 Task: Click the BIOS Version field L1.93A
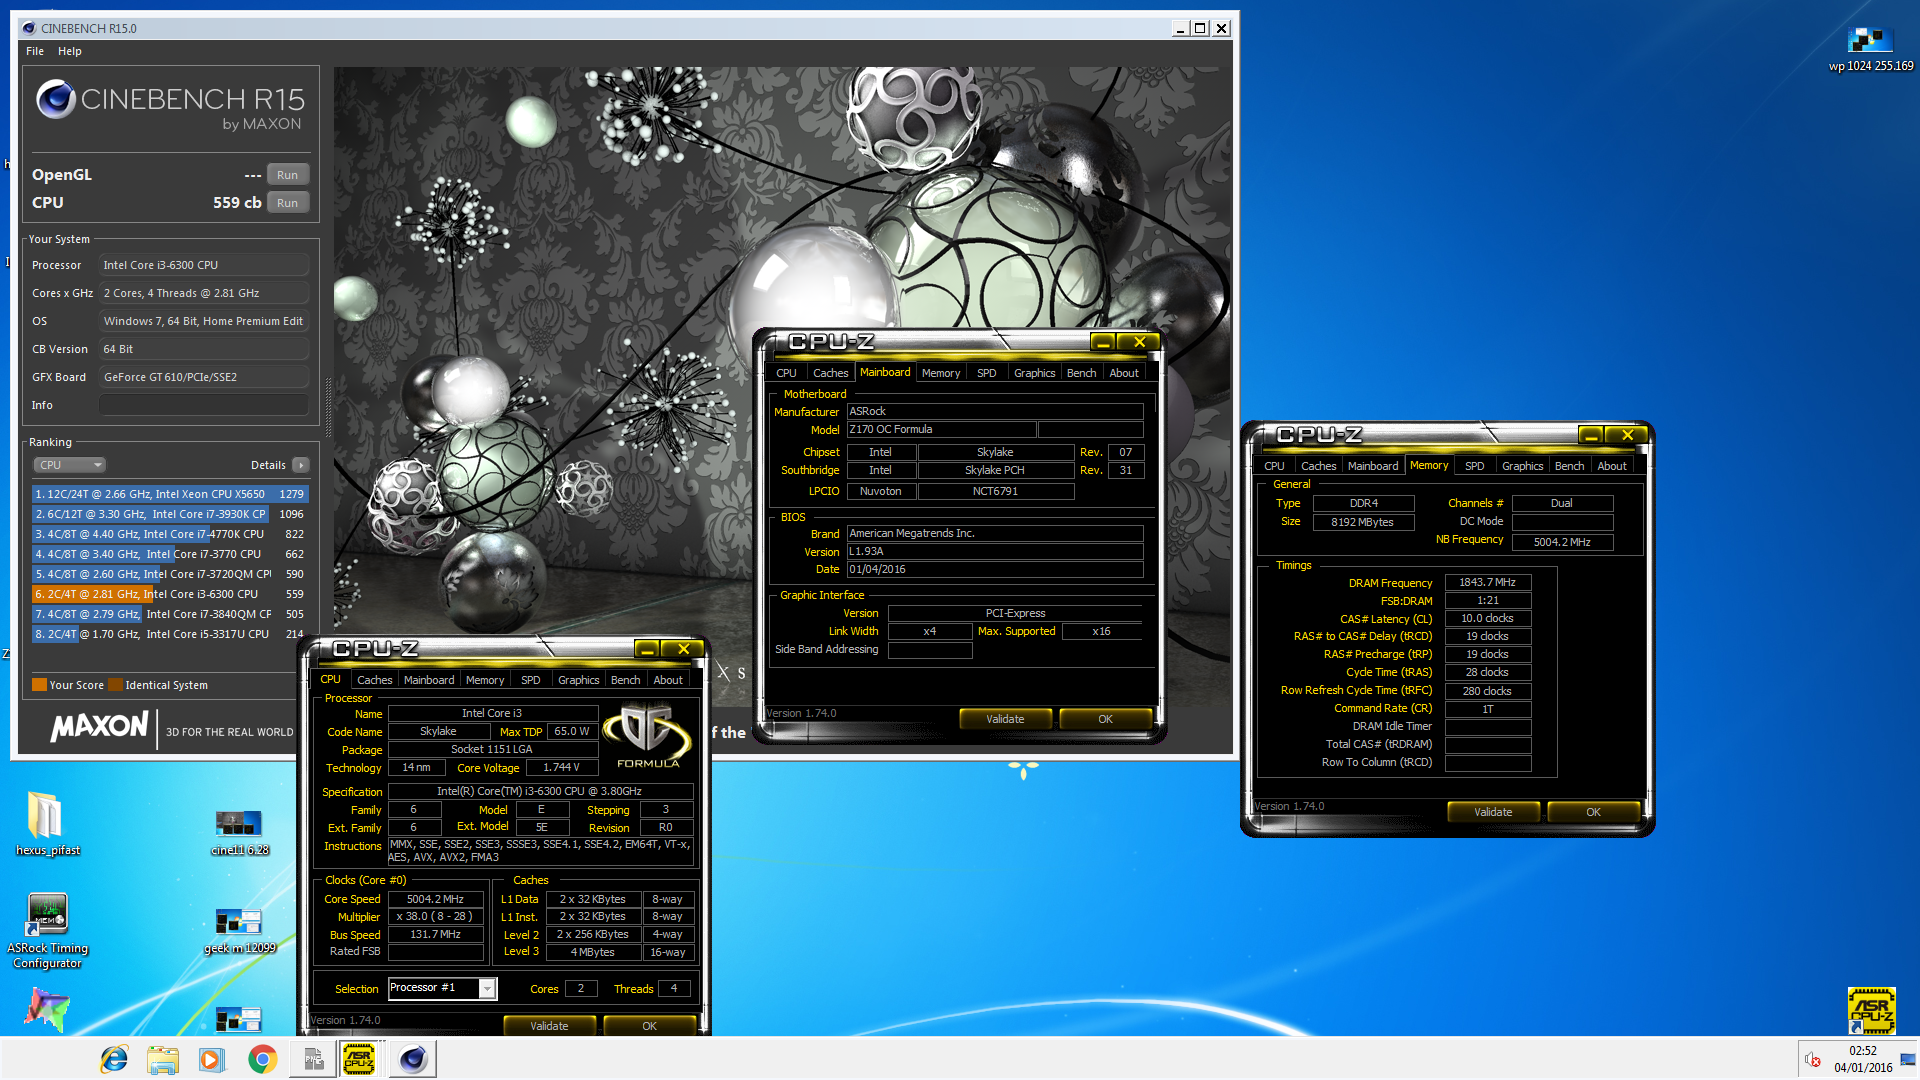pos(995,552)
